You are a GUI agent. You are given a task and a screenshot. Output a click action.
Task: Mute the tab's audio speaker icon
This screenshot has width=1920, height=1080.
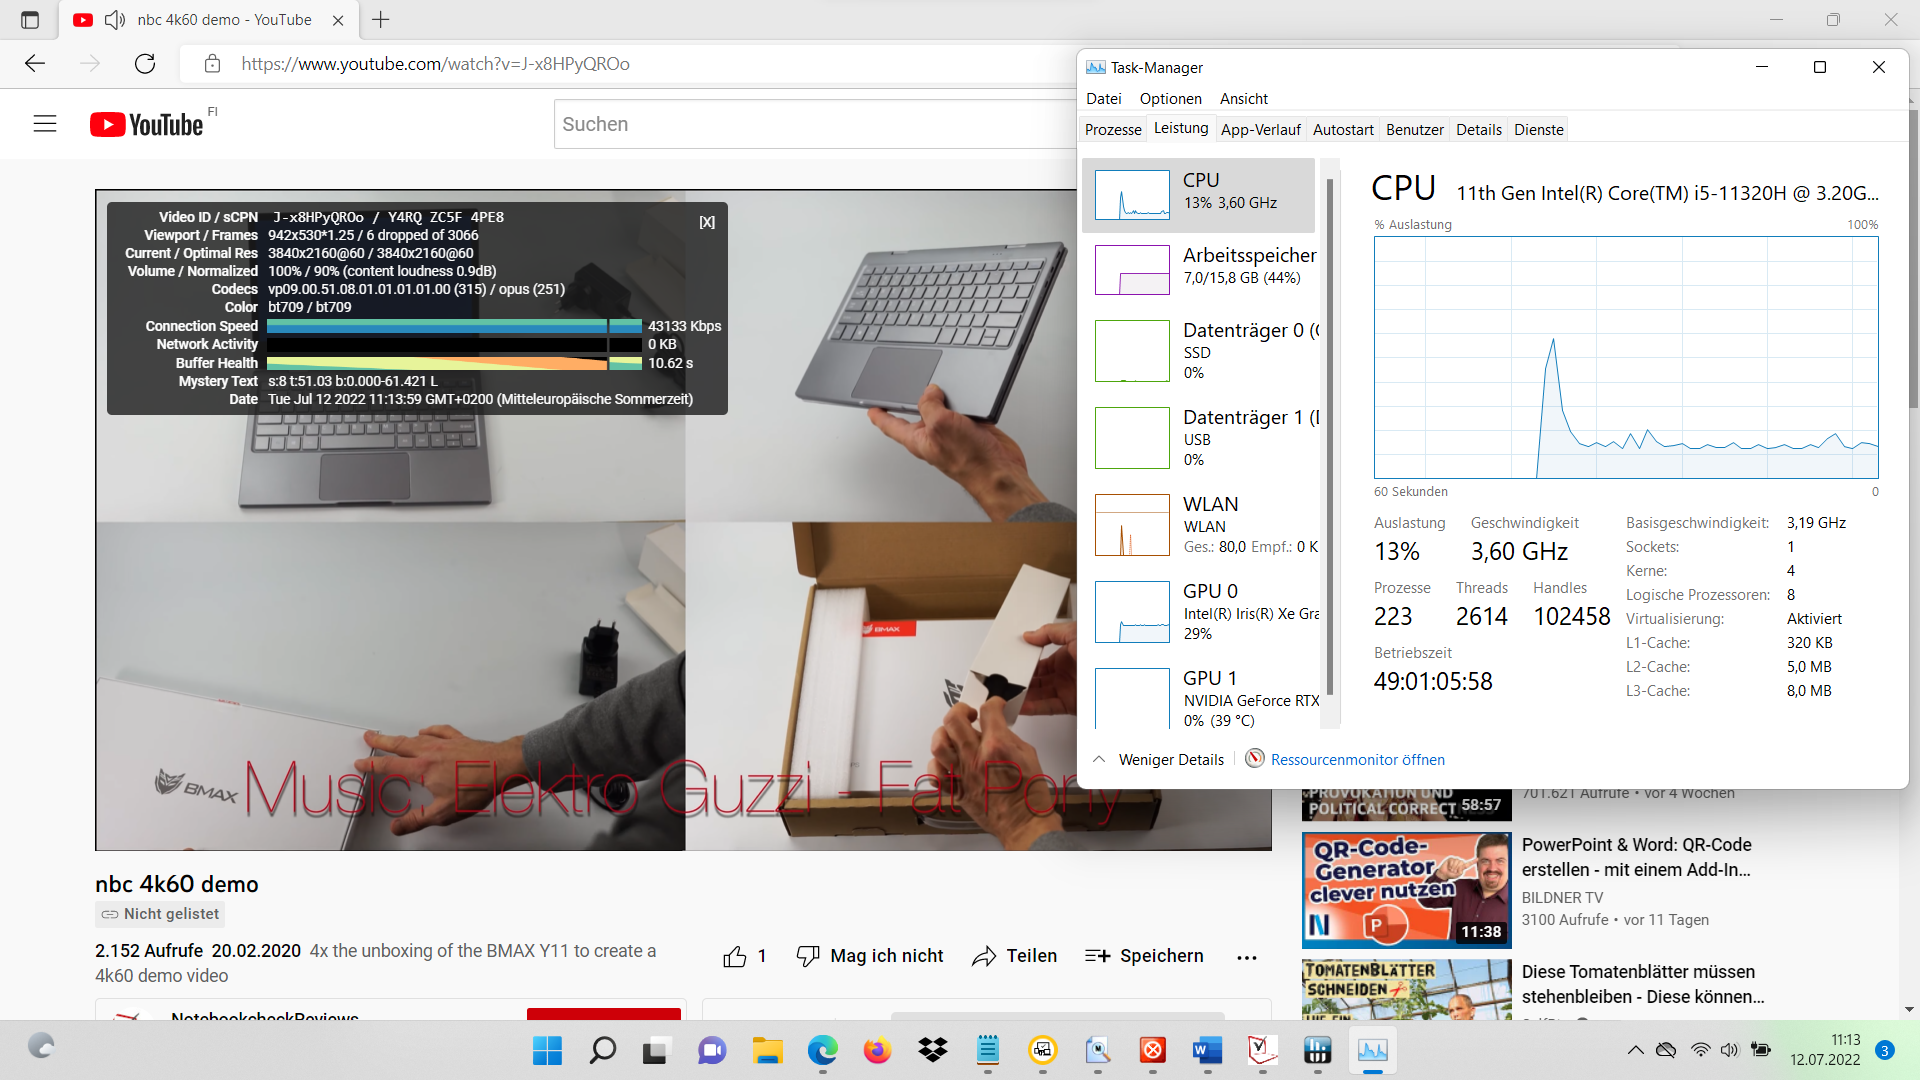(x=115, y=20)
